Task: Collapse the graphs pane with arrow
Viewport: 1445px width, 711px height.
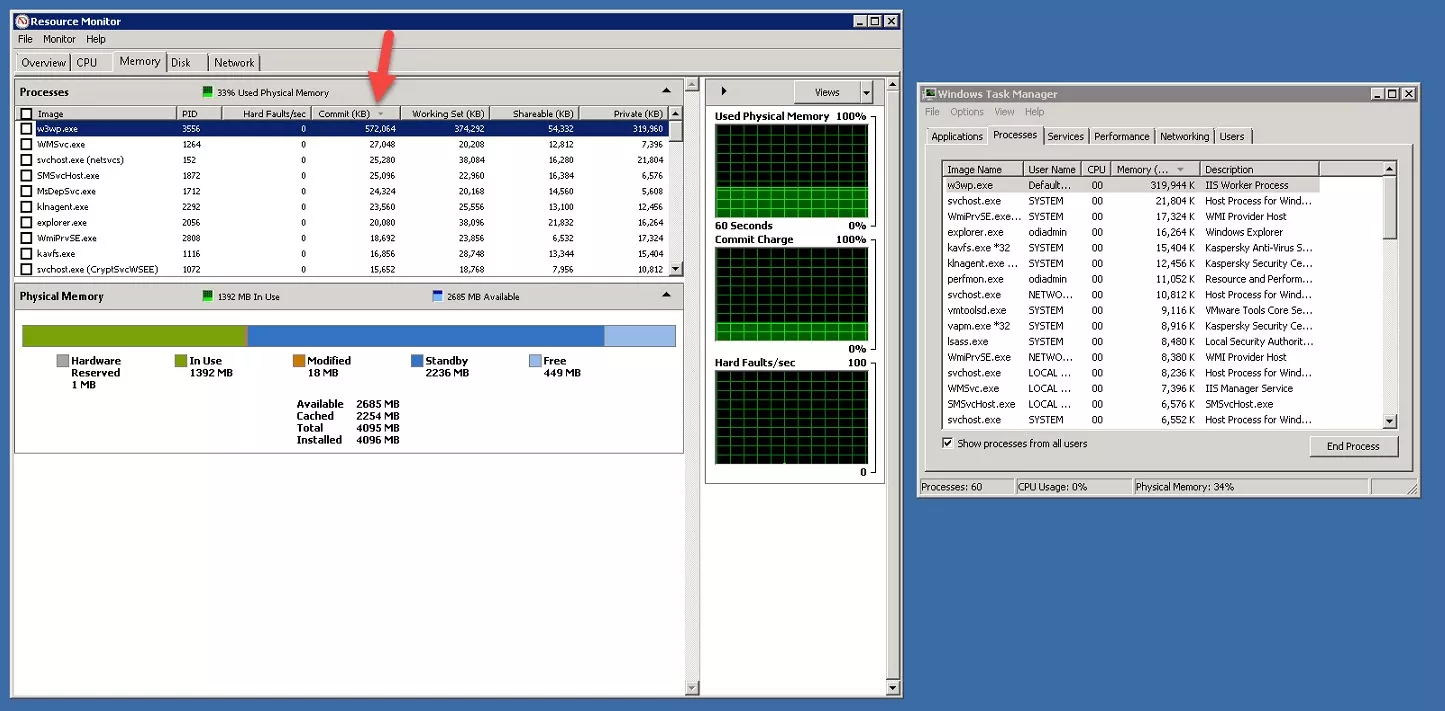Action: pyautogui.click(x=724, y=92)
